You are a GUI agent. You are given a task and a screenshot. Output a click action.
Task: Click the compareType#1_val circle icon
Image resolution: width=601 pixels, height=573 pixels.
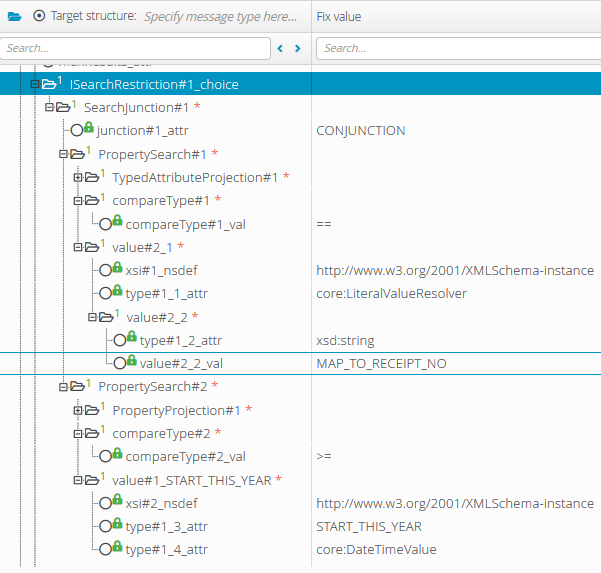[105, 224]
